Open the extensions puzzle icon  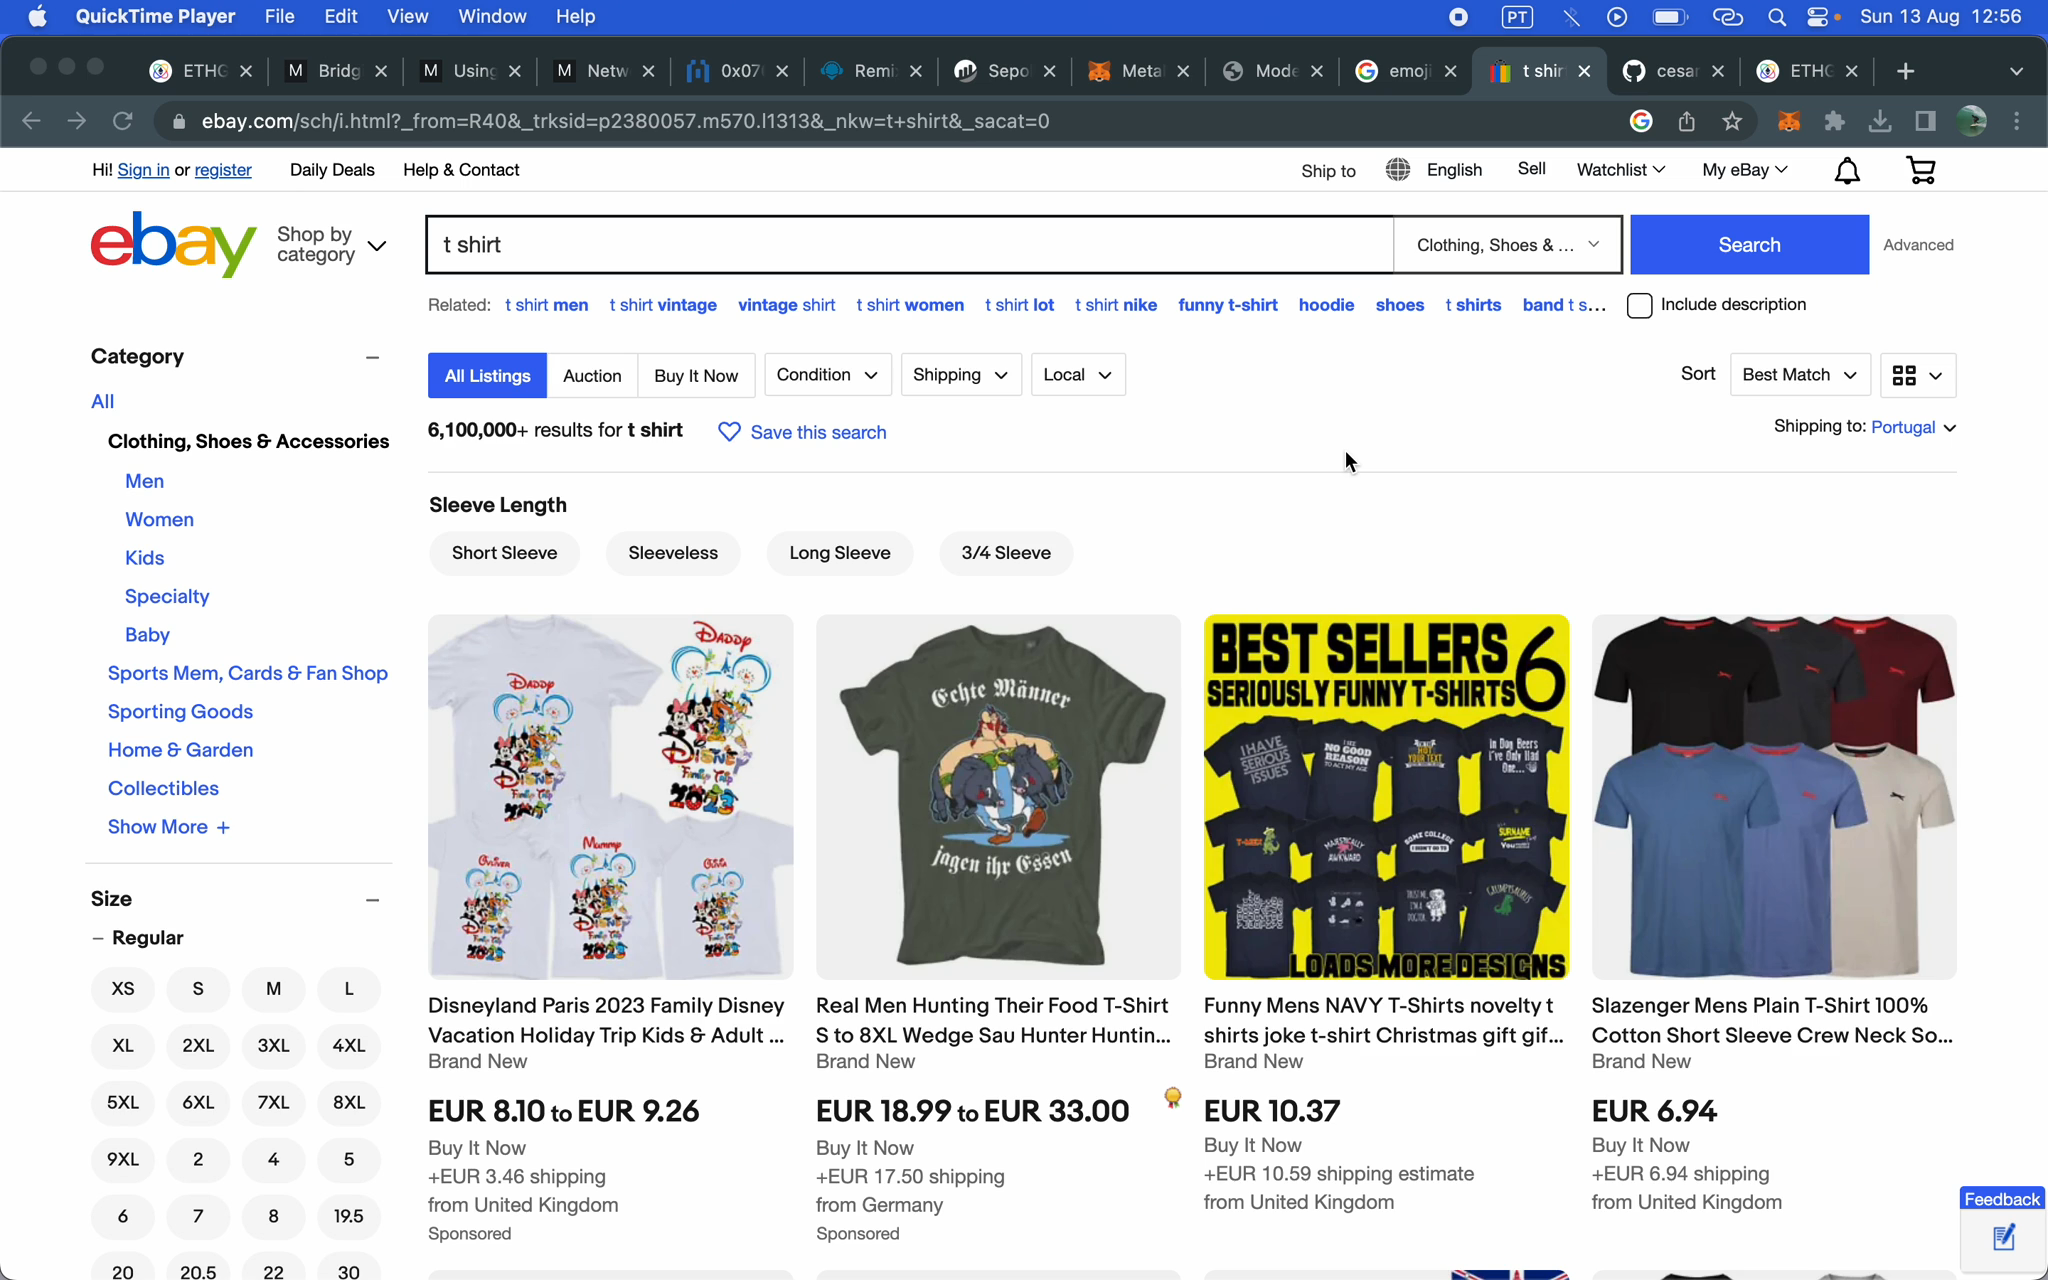(x=1834, y=121)
